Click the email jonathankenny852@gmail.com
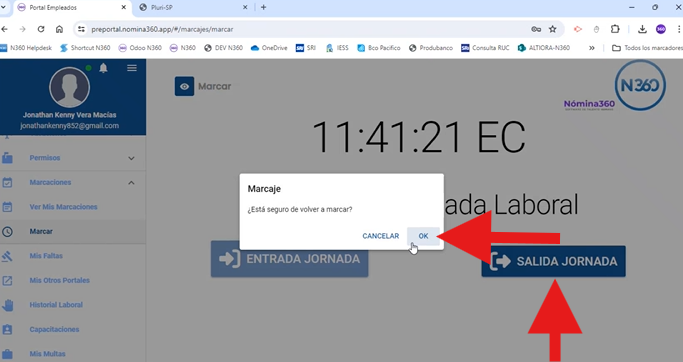 [70, 126]
